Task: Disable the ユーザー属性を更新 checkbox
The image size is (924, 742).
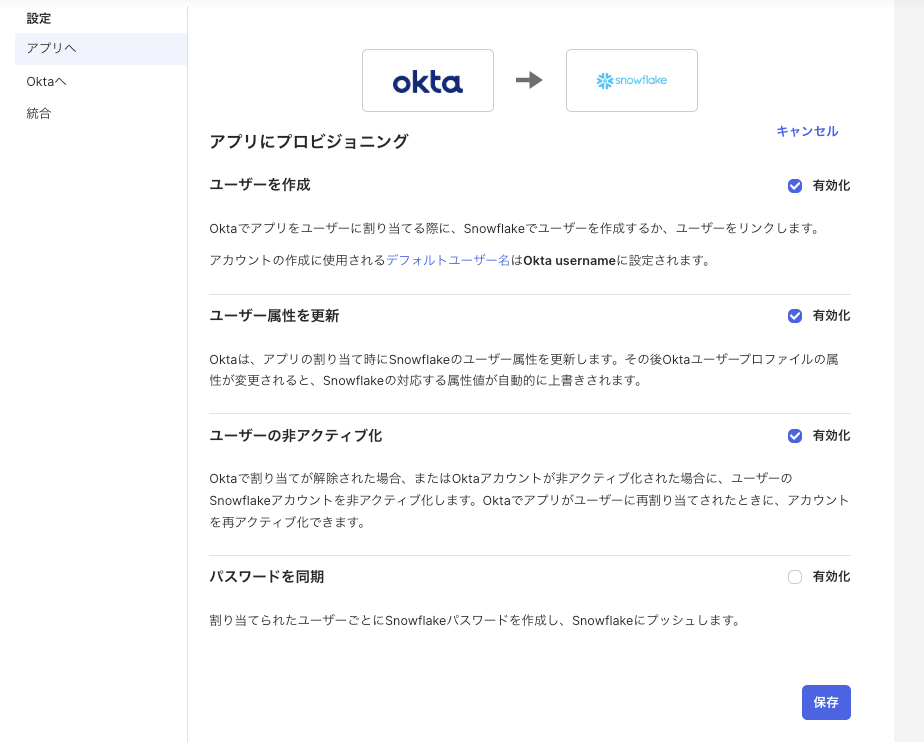Action: 795,316
